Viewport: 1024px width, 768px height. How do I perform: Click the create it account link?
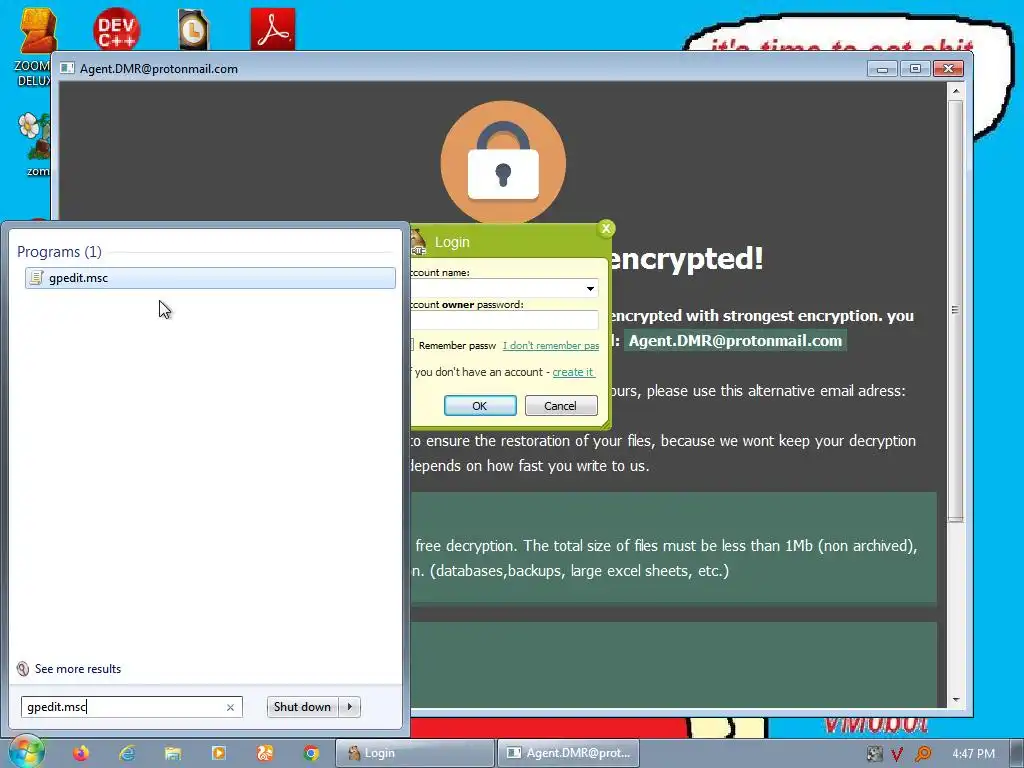[573, 372]
